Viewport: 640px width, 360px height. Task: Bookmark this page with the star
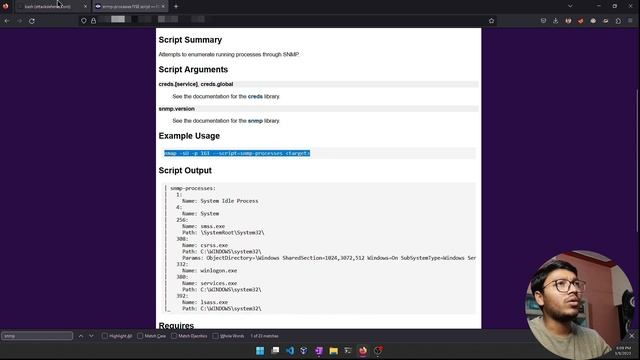491,21
